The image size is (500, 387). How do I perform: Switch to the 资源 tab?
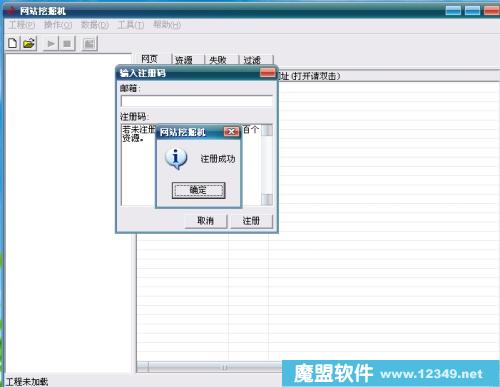point(184,60)
